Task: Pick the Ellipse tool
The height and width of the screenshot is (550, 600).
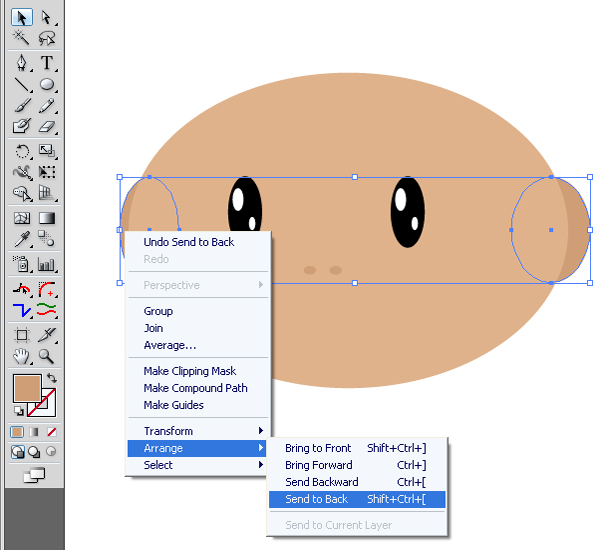Action: [46, 84]
